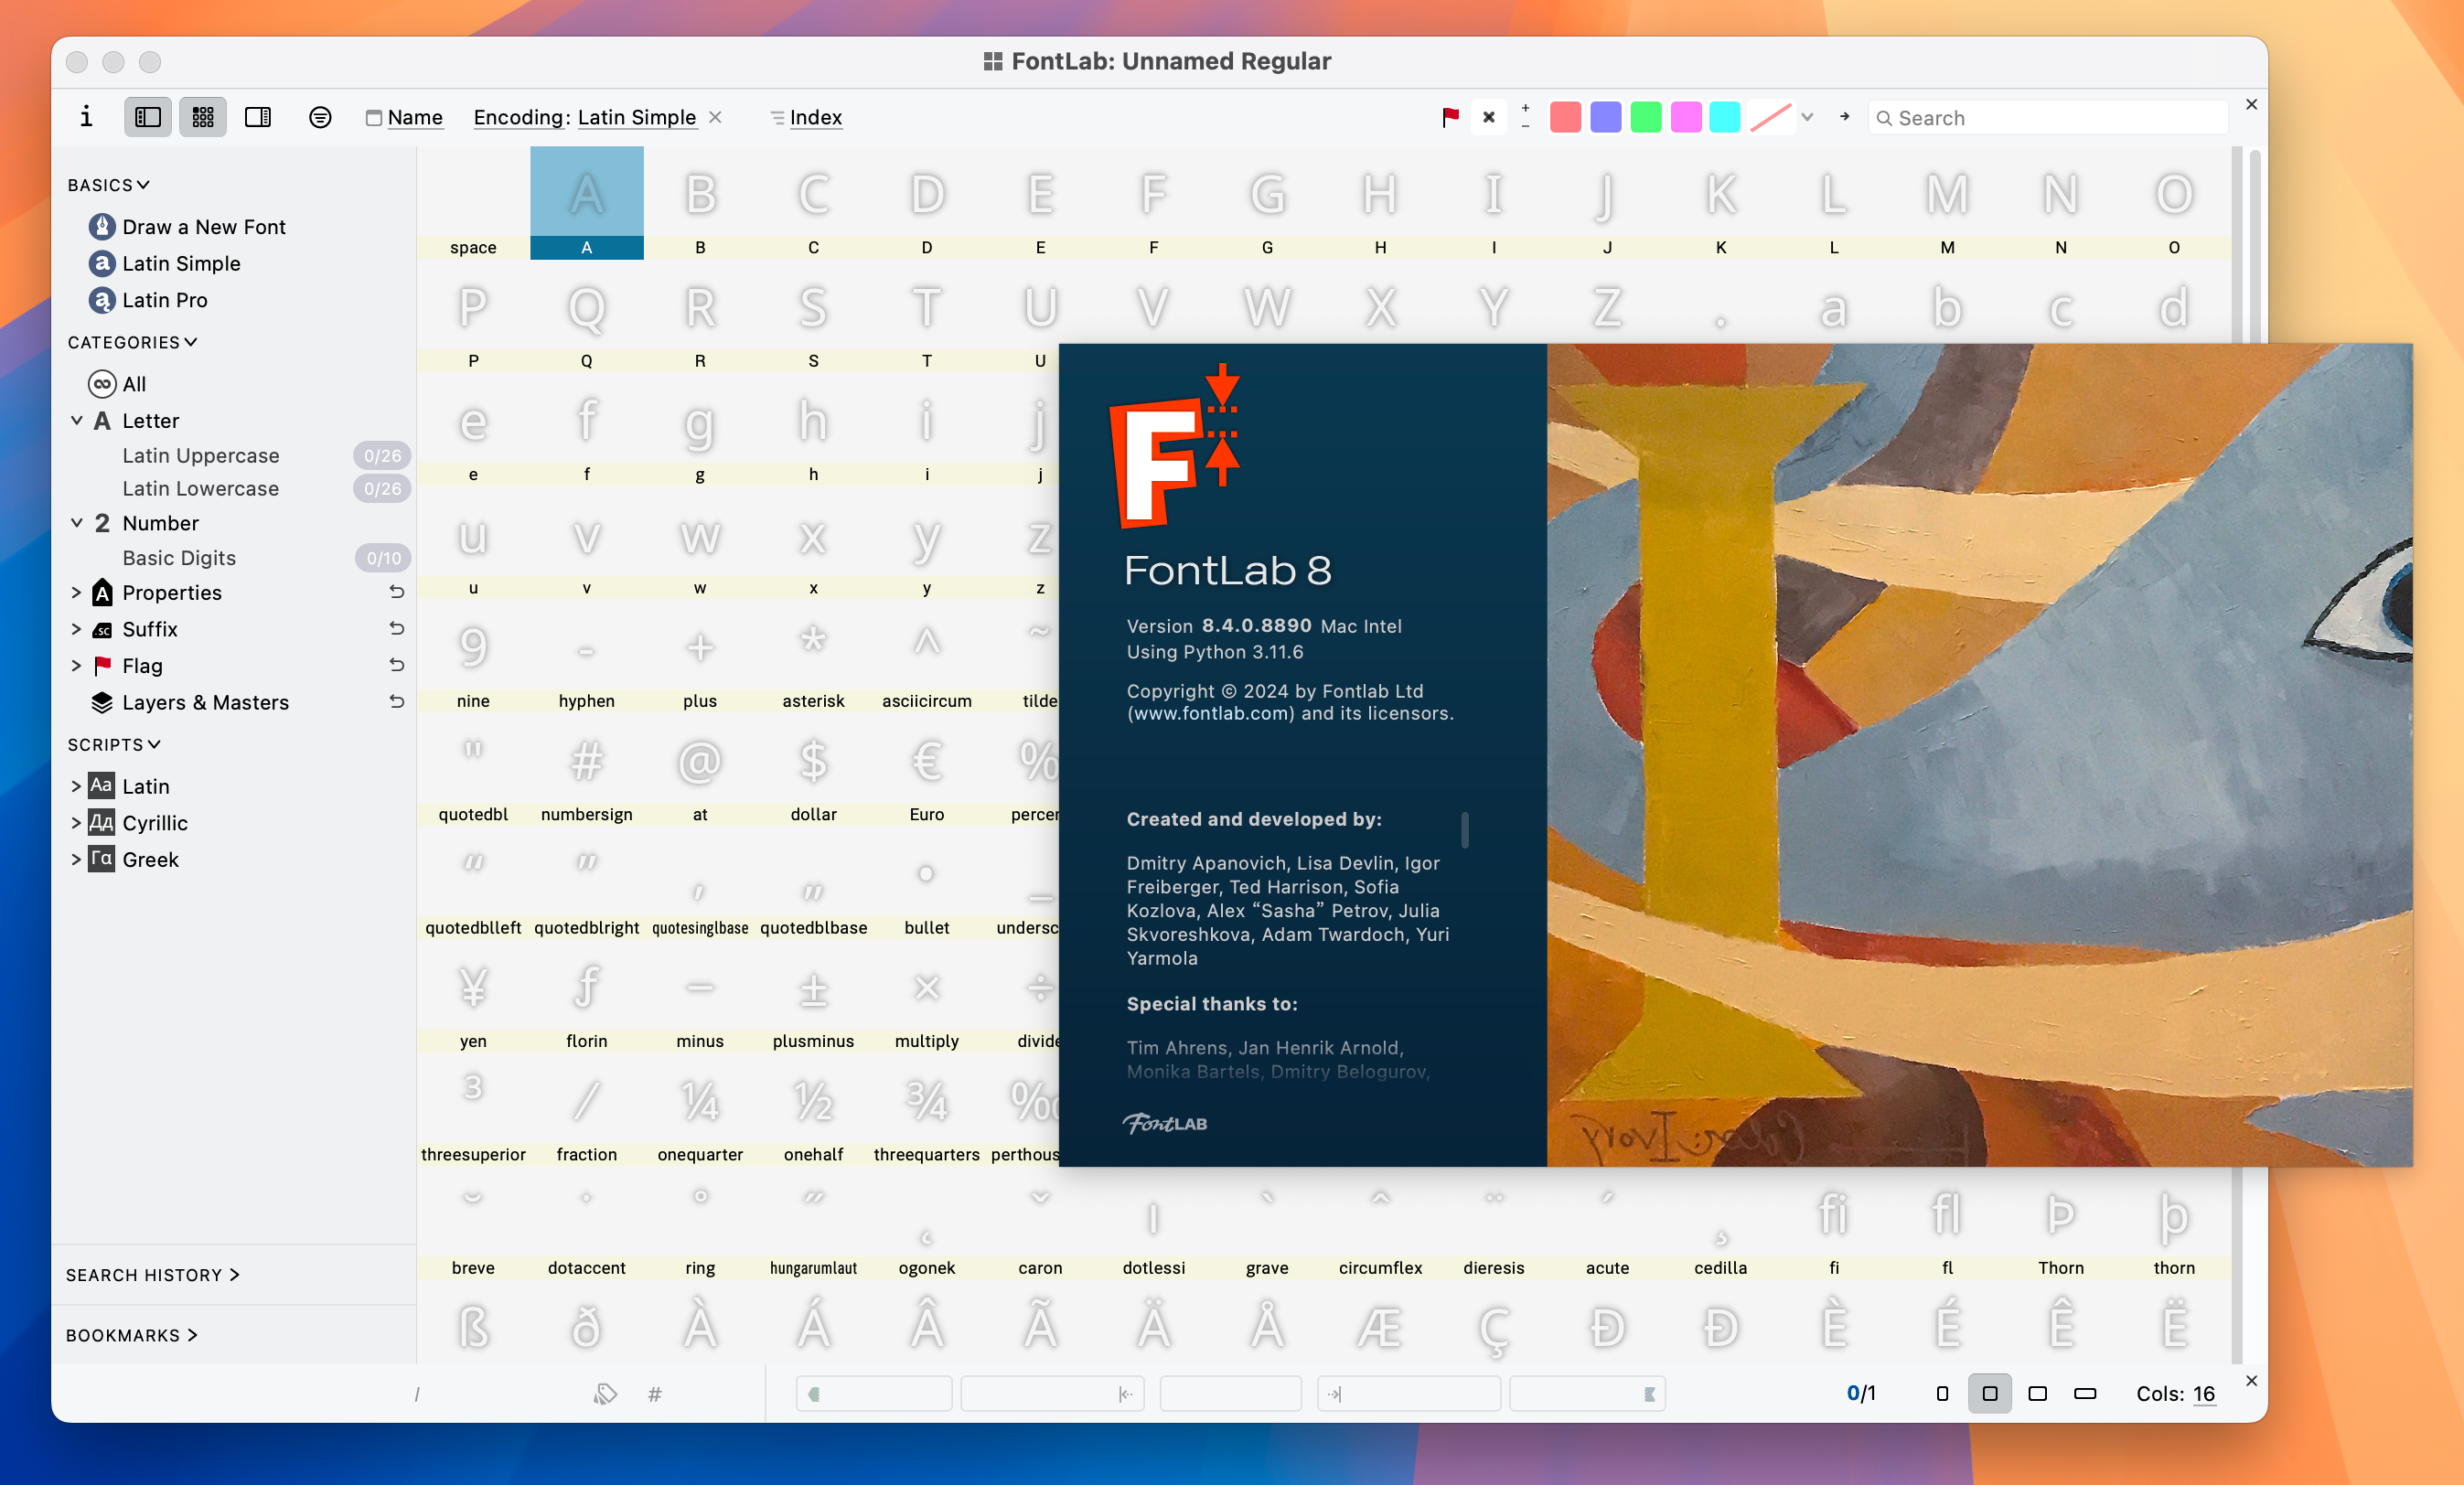Pick the cyan color flag swatch
This screenshot has width=2464, height=1485.
coord(1724,117)
